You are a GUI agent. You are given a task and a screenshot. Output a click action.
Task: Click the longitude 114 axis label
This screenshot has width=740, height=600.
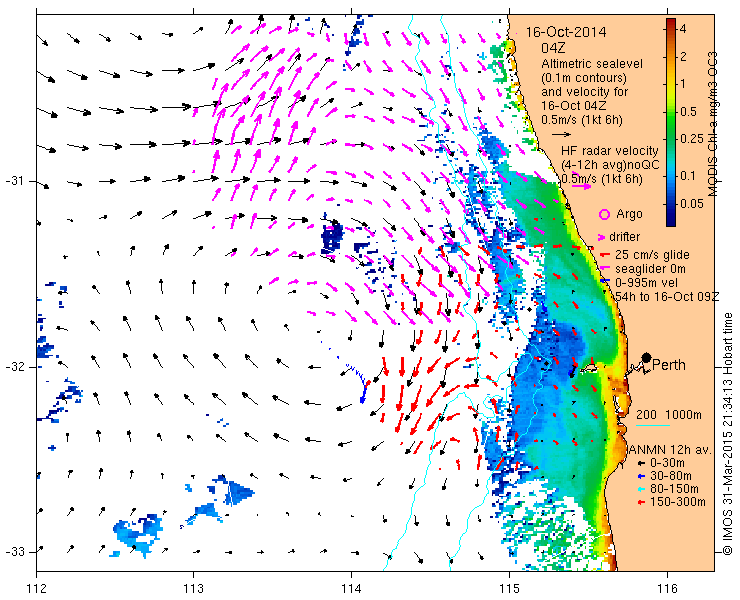351,589
